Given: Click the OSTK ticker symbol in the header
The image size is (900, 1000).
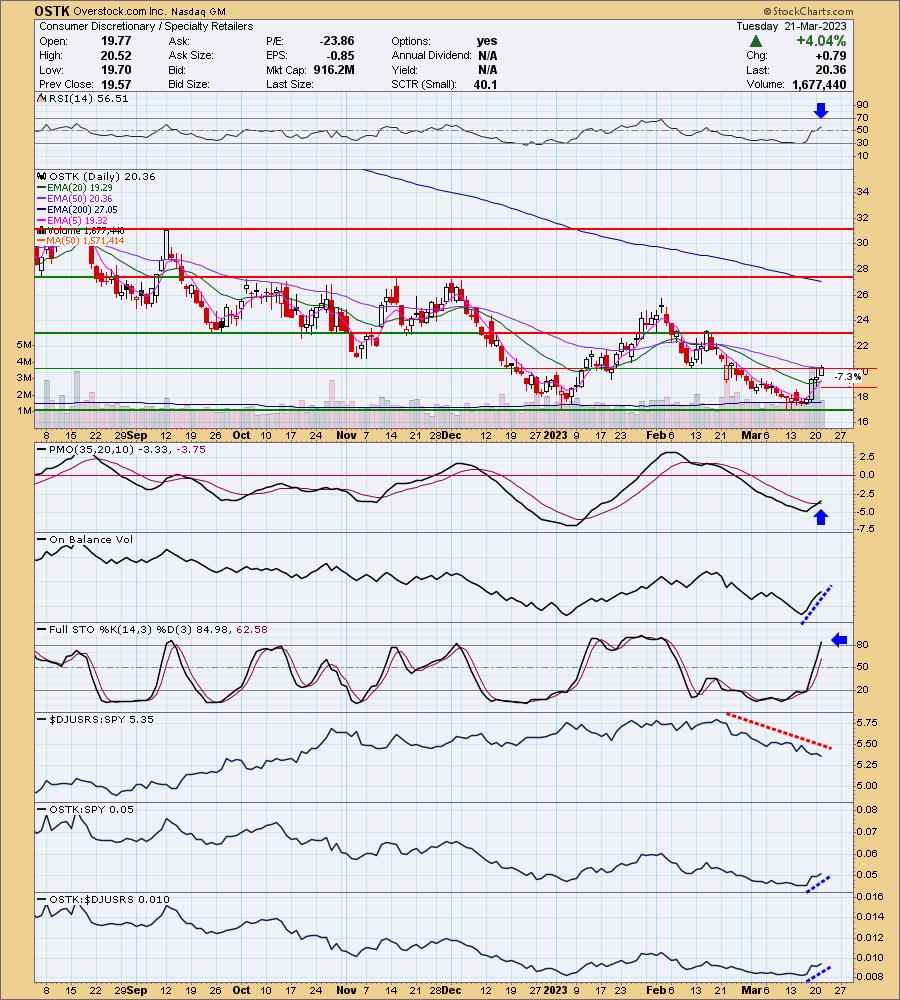Looking at the screenshot, I should (x=52, y=11).
